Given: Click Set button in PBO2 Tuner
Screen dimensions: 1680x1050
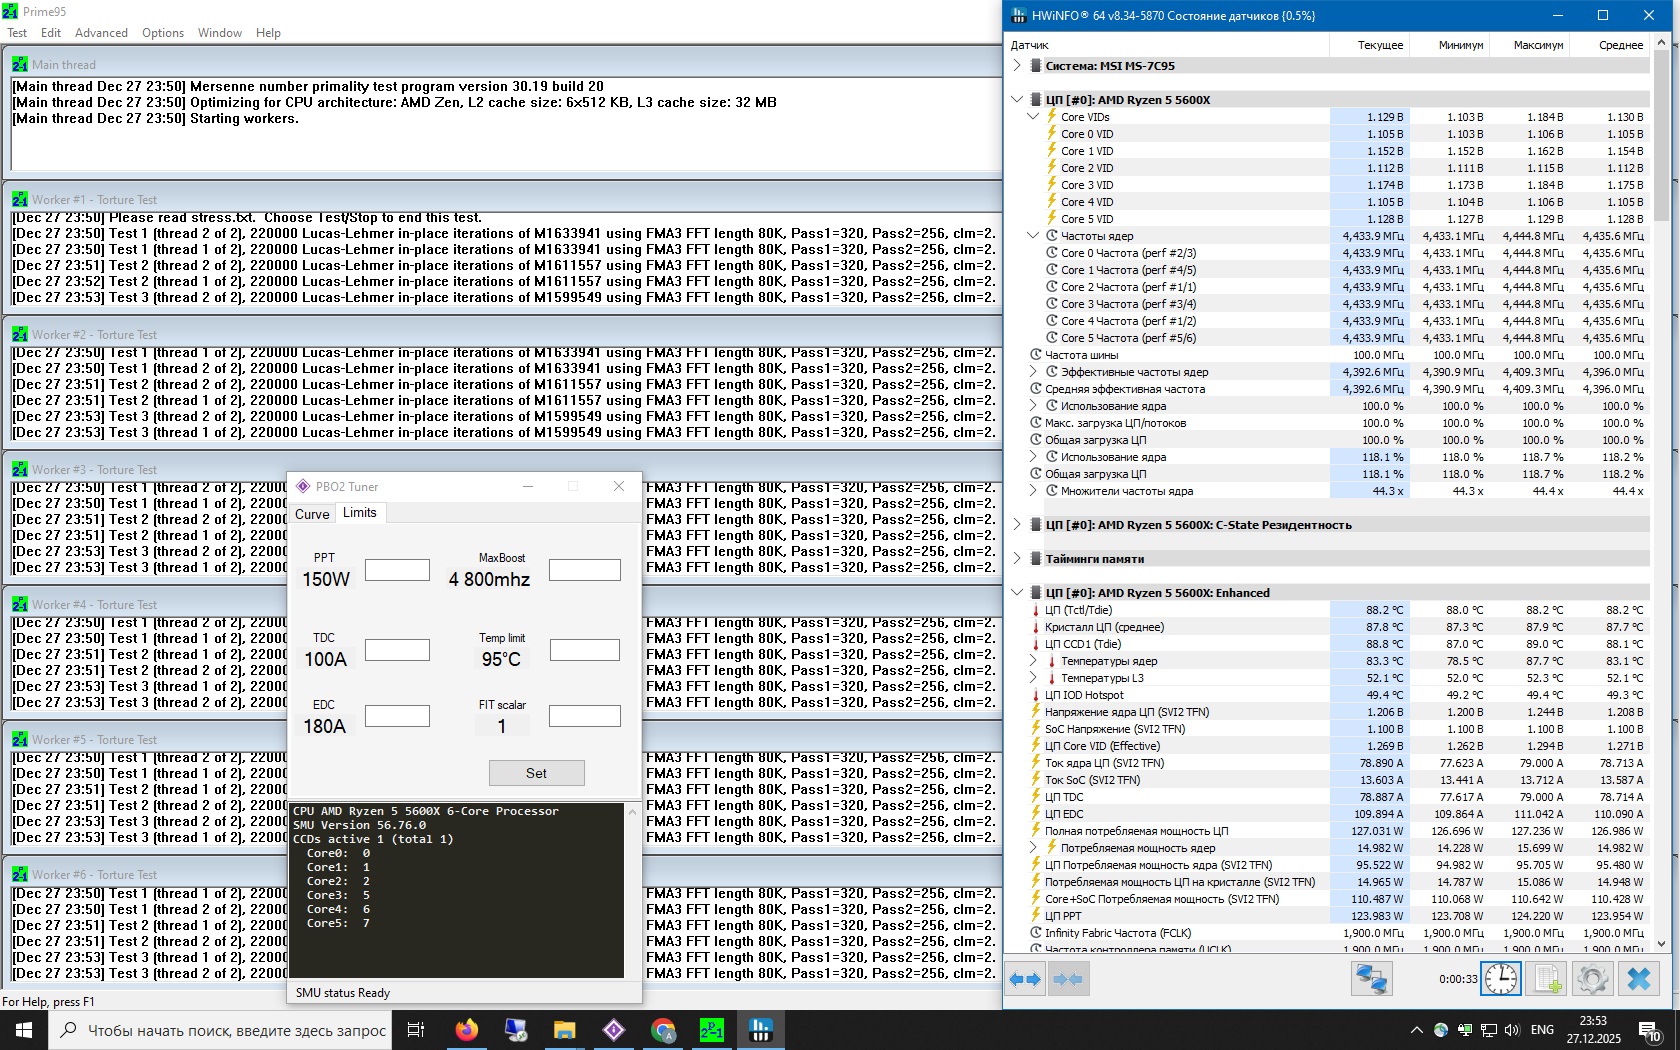Looking at the screenshot, I should pyautogui.click(x=537, y=773).
